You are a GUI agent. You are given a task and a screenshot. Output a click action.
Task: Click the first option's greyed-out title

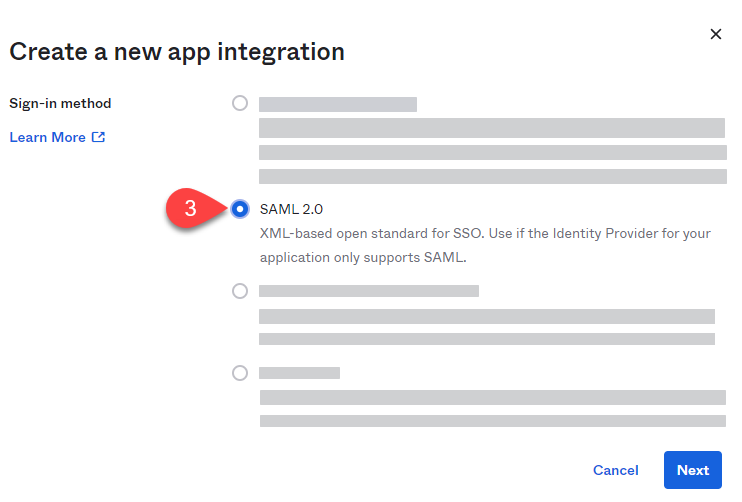click(337, 104)
